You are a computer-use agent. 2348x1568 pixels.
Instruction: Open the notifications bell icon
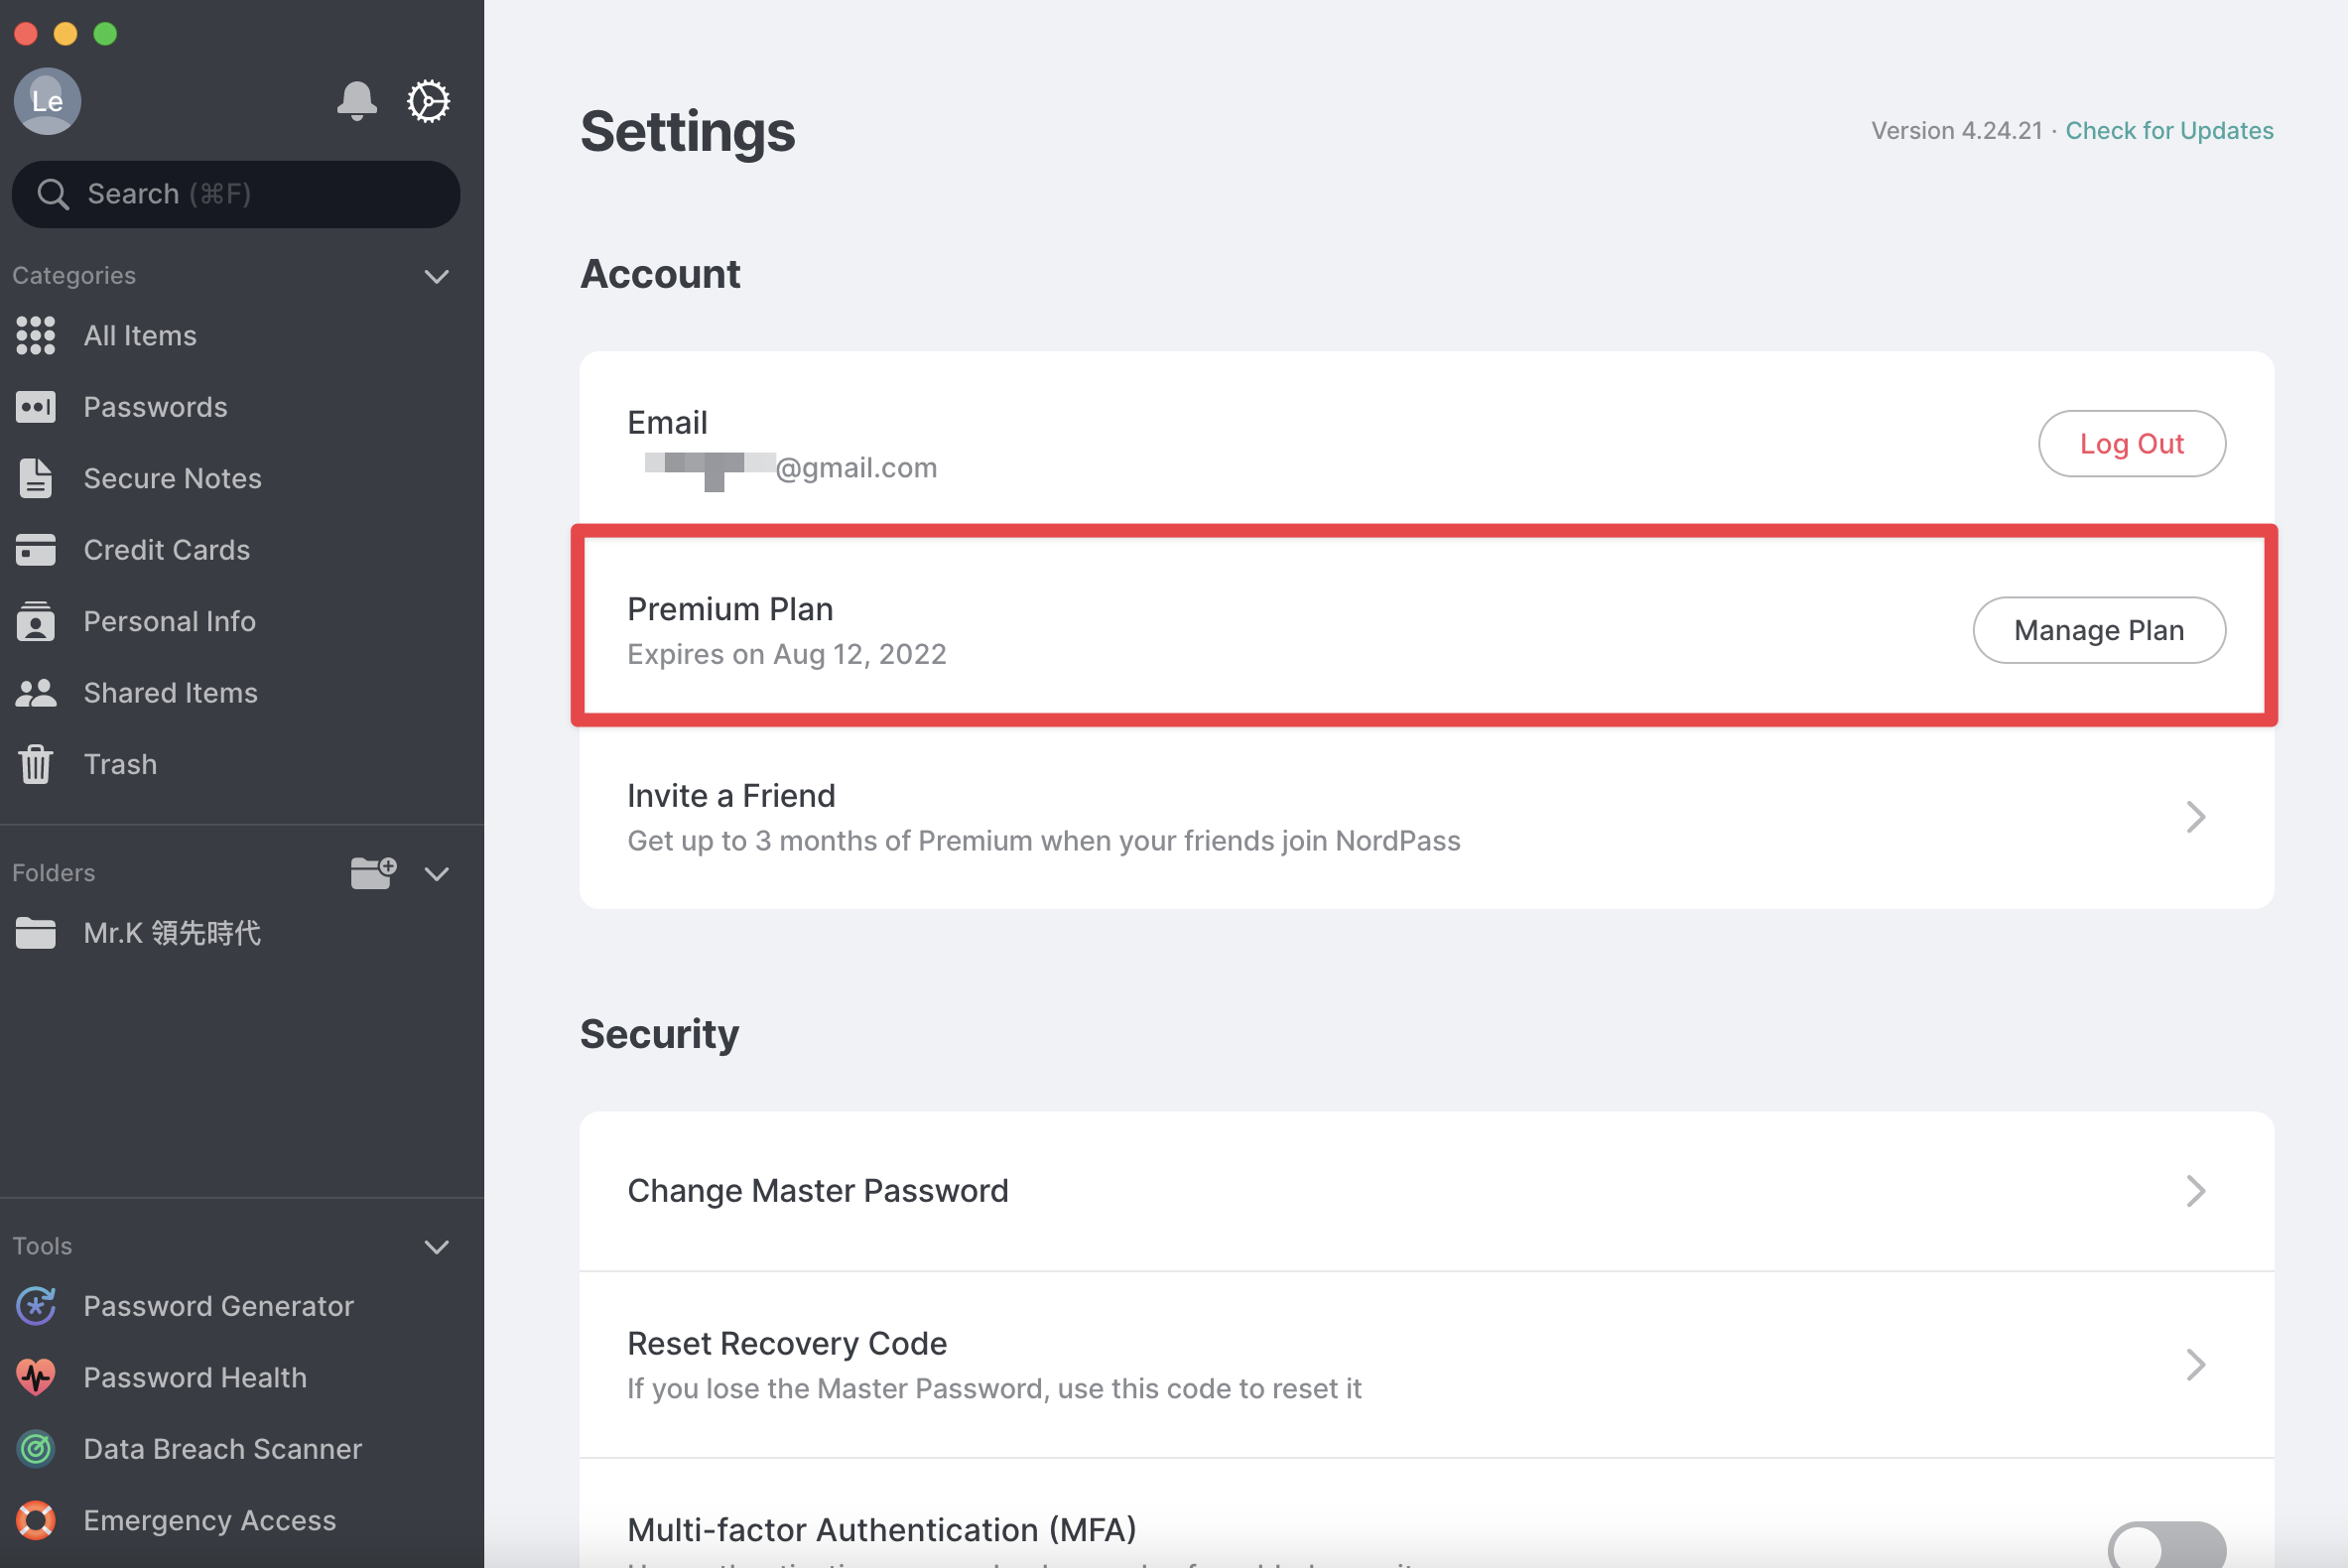[357, 101]
